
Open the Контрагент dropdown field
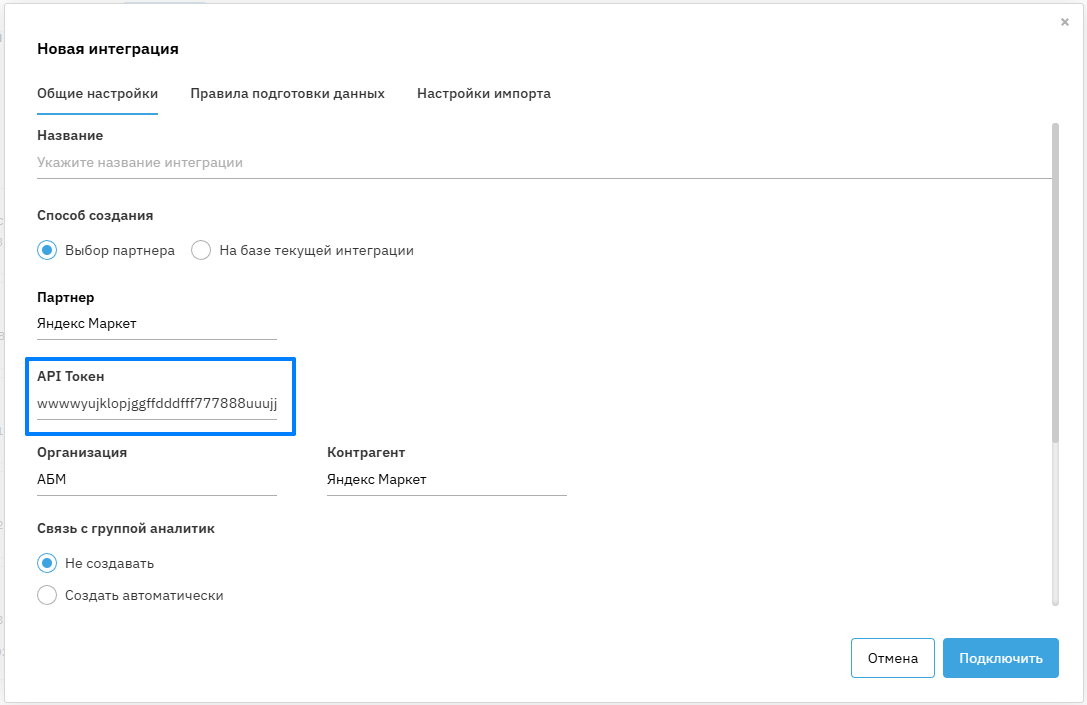[x=446, y=480]
